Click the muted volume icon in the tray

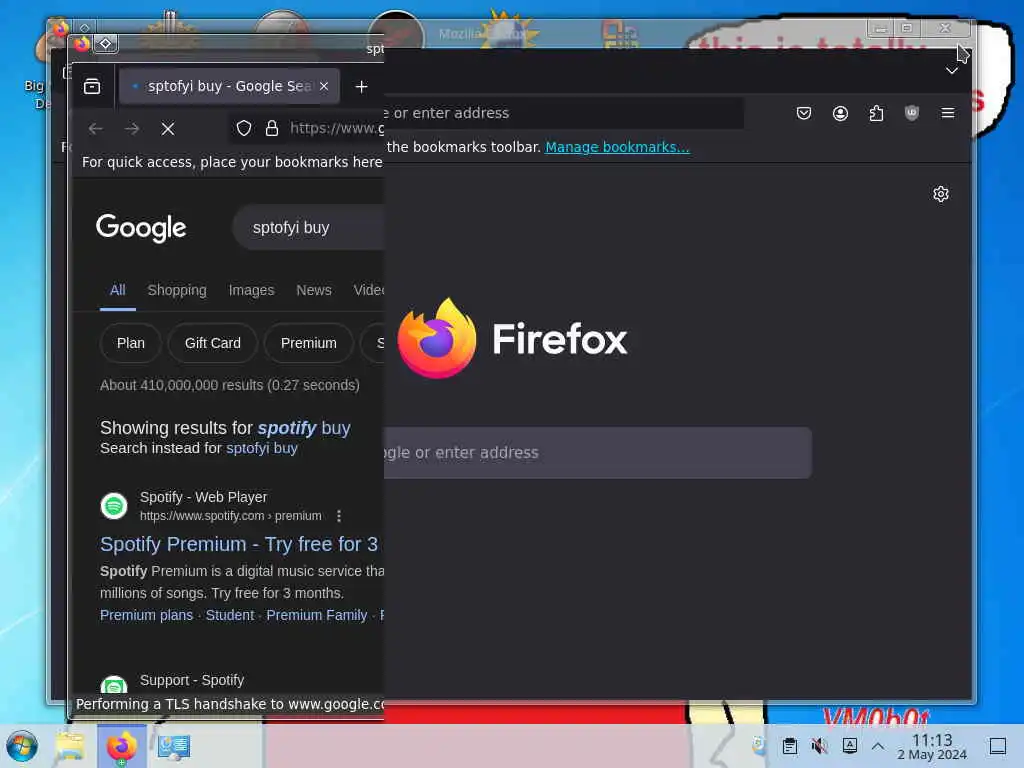(x=819, y=746)
